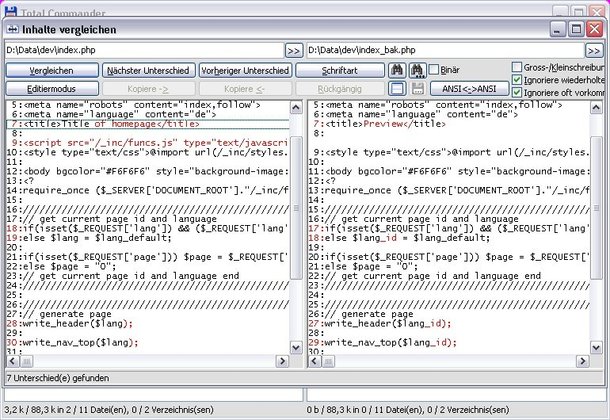Click left pane horizontal scroll right arrow
Screen dimensions: 610x420
point(283,361)
